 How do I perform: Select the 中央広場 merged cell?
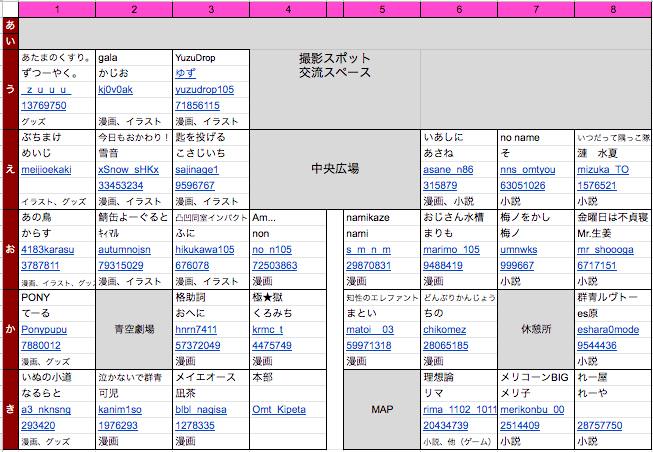tap(335, 169)
